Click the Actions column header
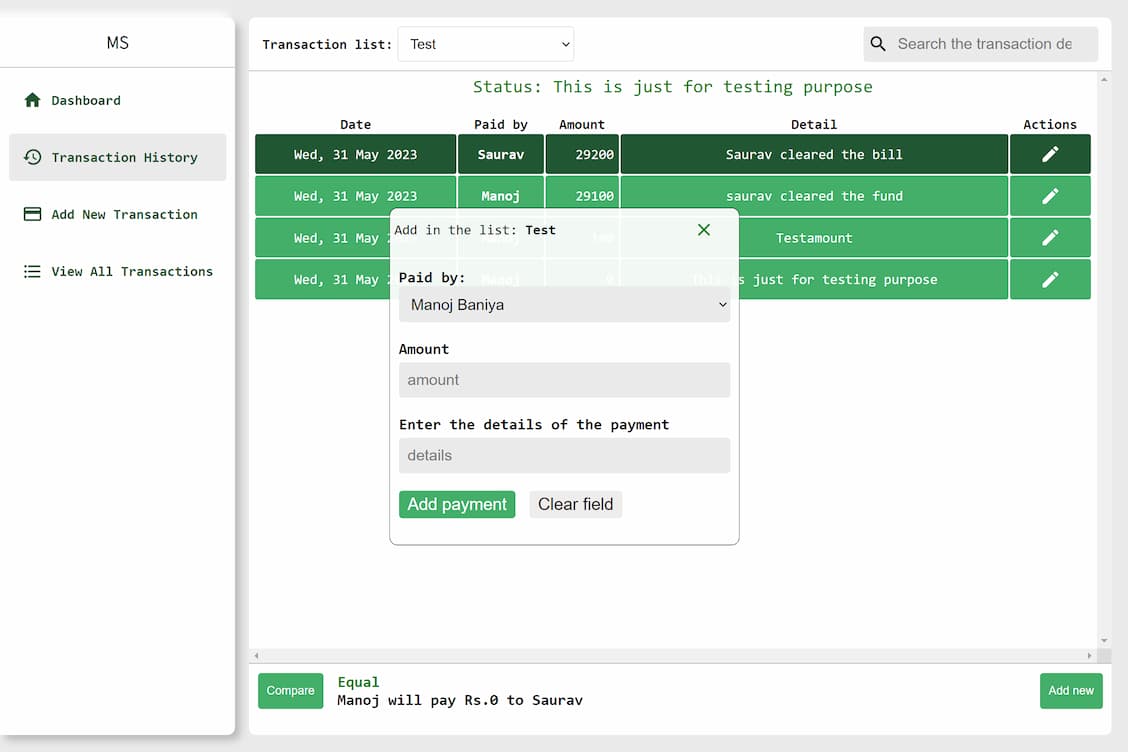Image resolution: width=1128 pixels, height=752 pixels. click(1050, 124)
